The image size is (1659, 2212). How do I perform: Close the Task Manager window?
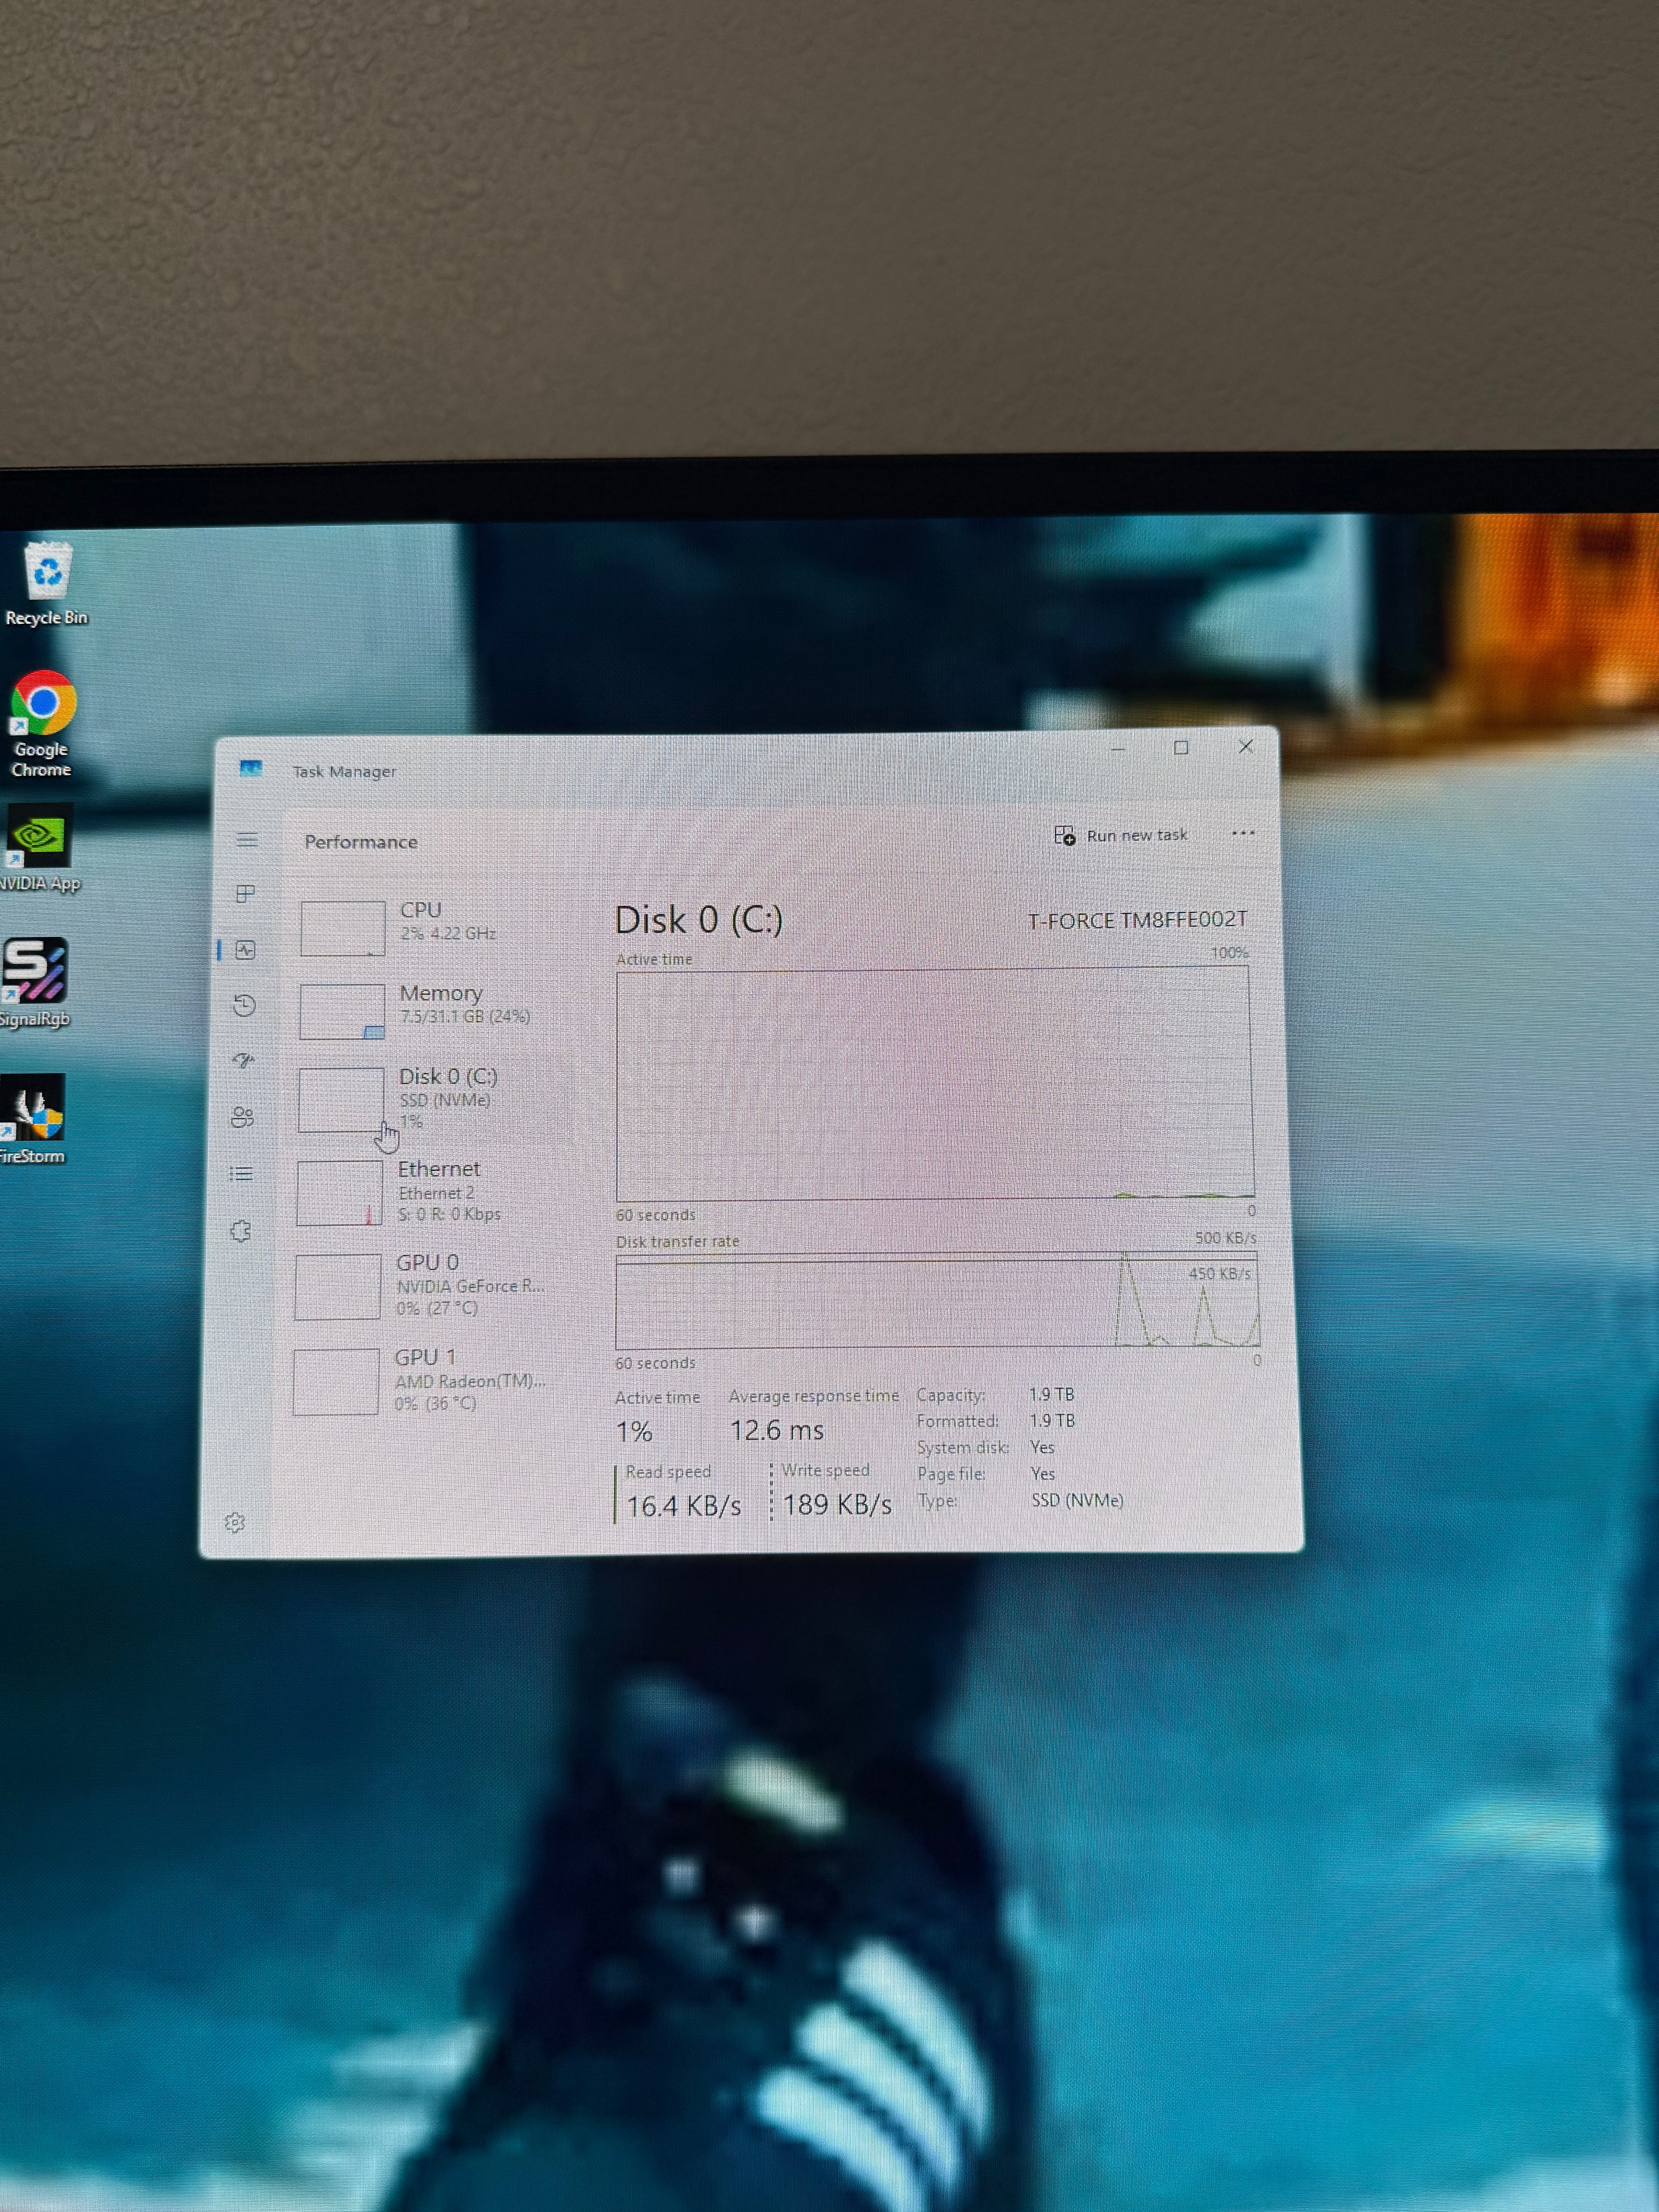coord(1246,746)
